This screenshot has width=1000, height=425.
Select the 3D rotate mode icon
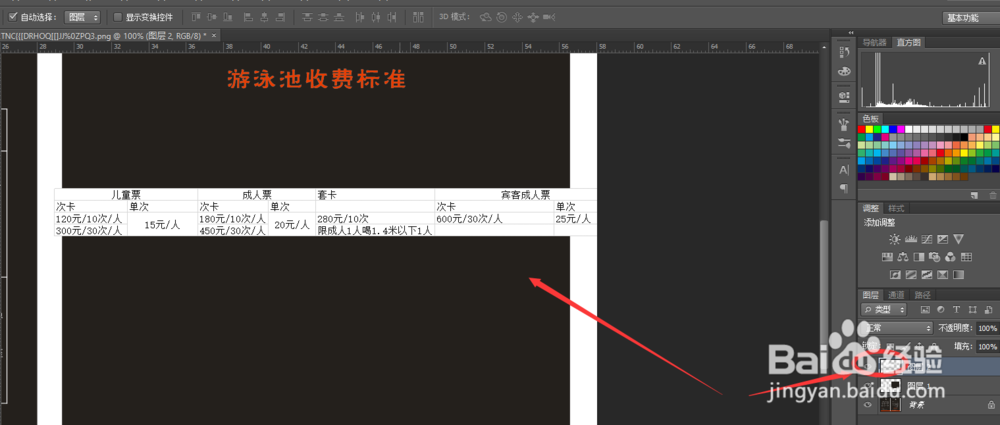[485, 17]
